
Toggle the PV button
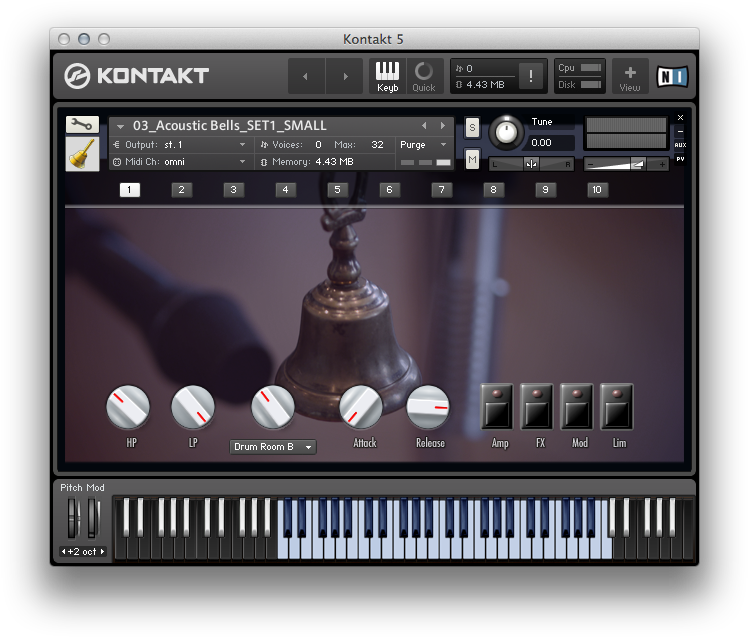click(681, 159)
